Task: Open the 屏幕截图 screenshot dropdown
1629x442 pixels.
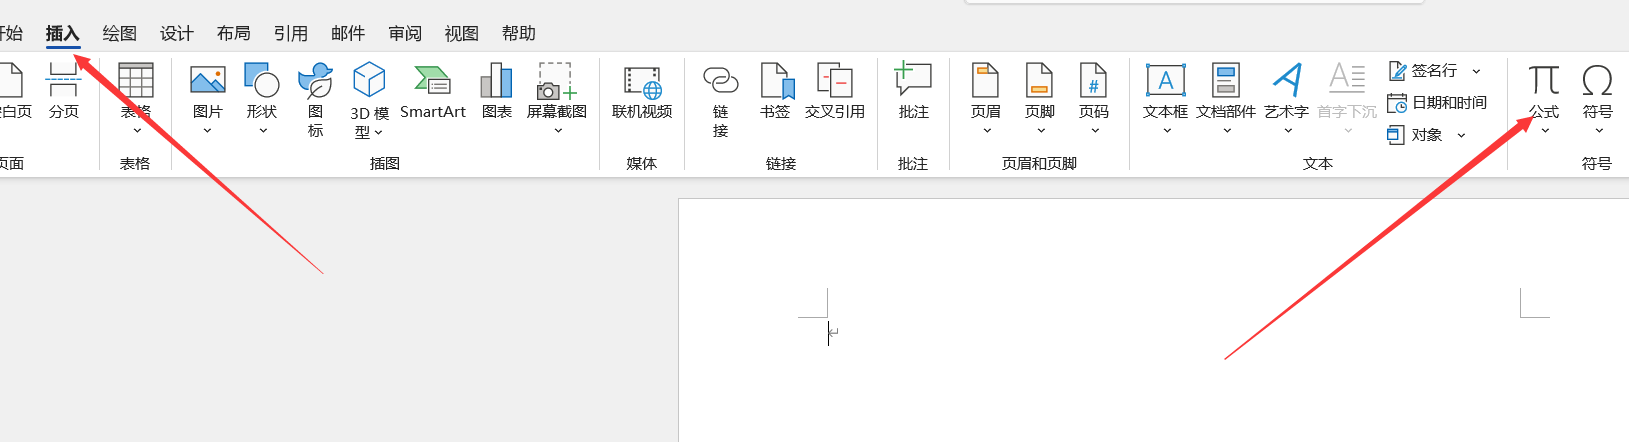Action: click(557, 131)
